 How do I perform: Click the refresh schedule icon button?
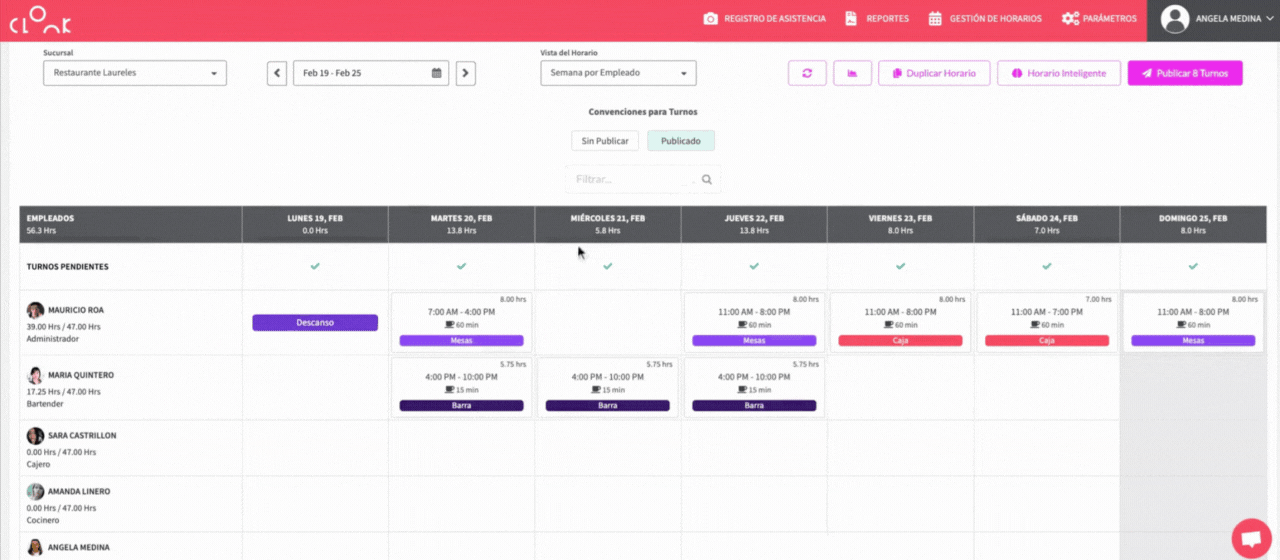[x=807, y=73]
